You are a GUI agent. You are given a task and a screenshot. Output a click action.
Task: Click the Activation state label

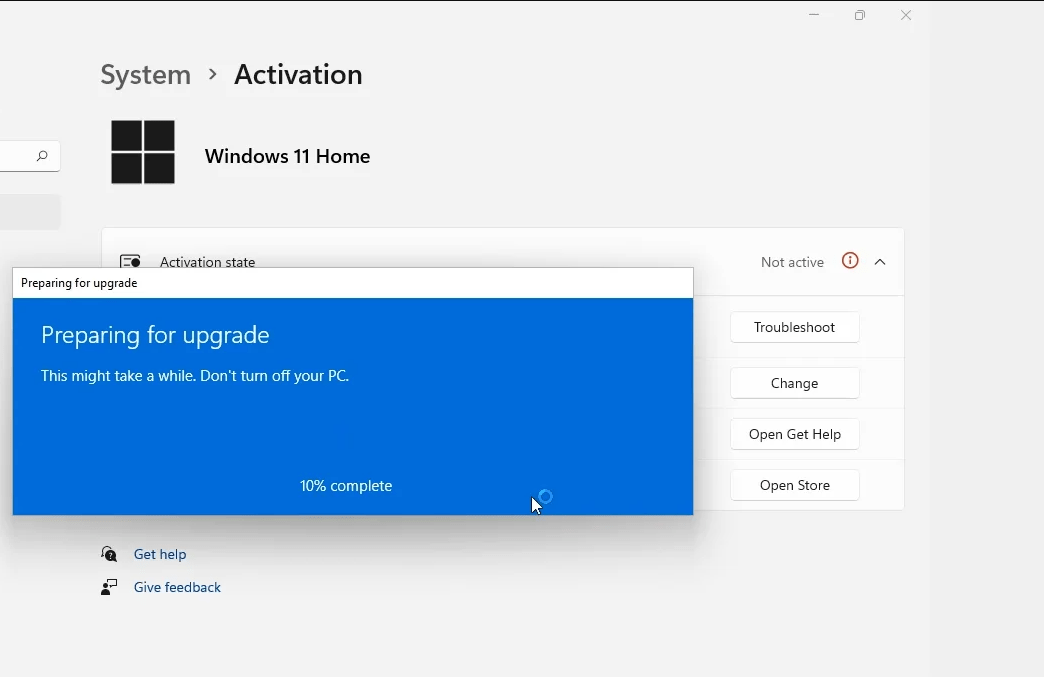(207, 261)
